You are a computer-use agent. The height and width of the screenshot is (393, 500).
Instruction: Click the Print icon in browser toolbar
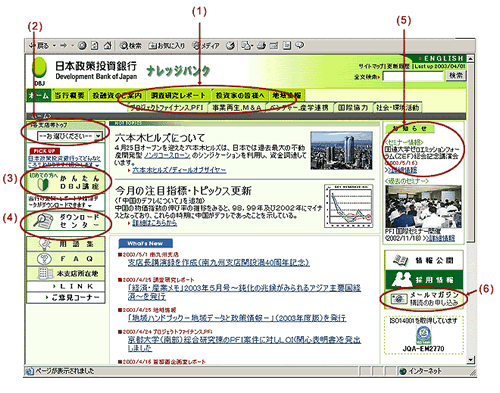(x=261, y=45)
